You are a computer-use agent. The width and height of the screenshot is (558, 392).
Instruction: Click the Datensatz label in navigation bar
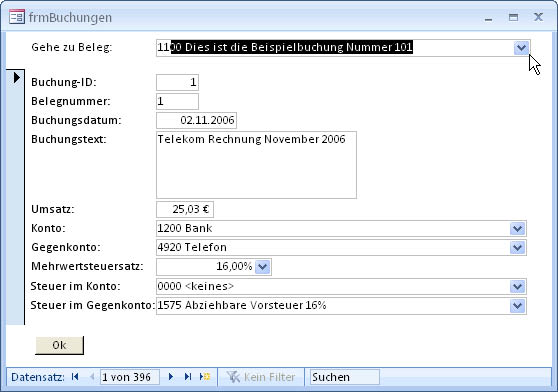point(38,377)
